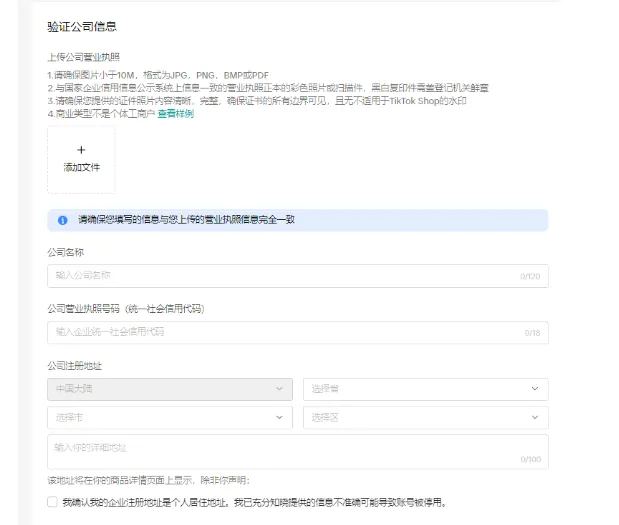
Task: Click the blue info icon in notice banner
Action: coord(62,220)
